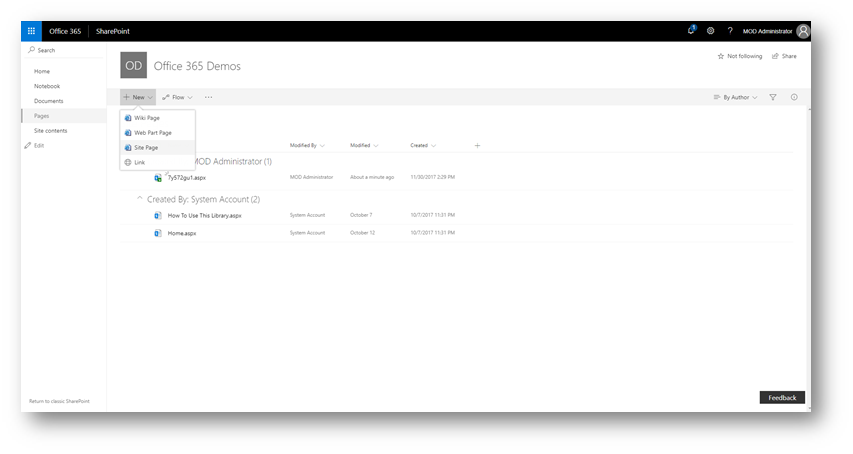Open the New dropdown button
The height and width of the screenshot is (454, 853).
pyautogui.click(x=138, y=97)
